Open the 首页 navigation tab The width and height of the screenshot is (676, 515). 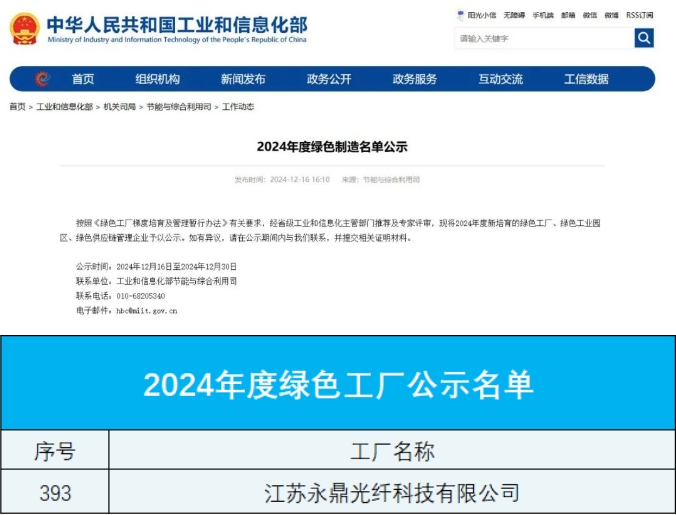(83, 79)
